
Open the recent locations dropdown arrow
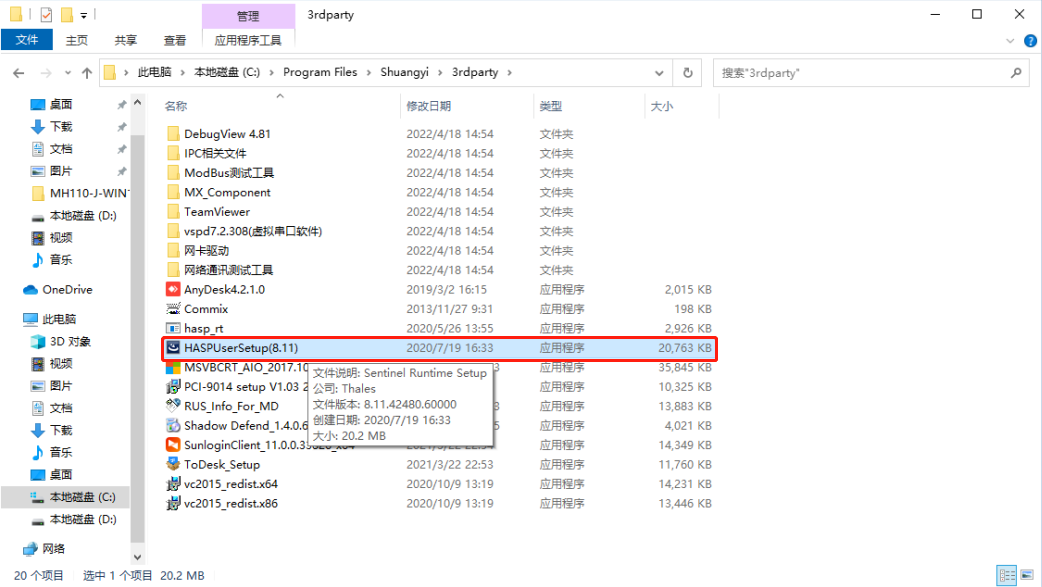67,73
